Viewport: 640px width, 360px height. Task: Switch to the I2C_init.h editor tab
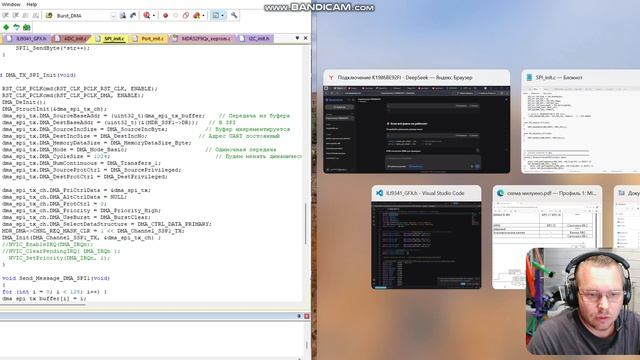point(255,38)
